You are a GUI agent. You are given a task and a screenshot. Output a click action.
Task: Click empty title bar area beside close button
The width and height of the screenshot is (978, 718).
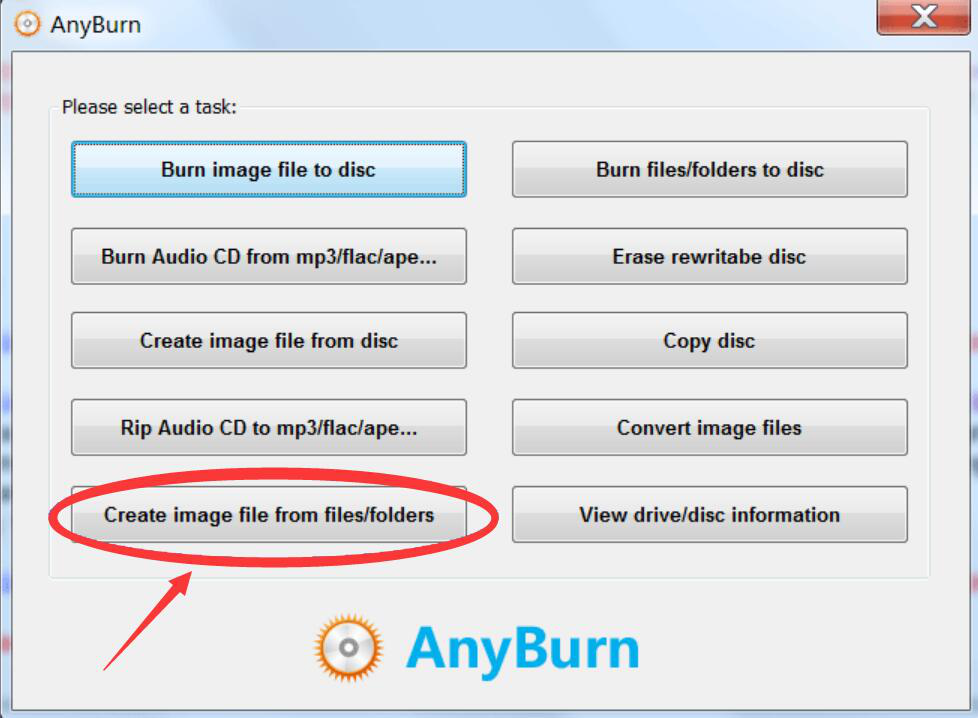click(x=499, y=24)
